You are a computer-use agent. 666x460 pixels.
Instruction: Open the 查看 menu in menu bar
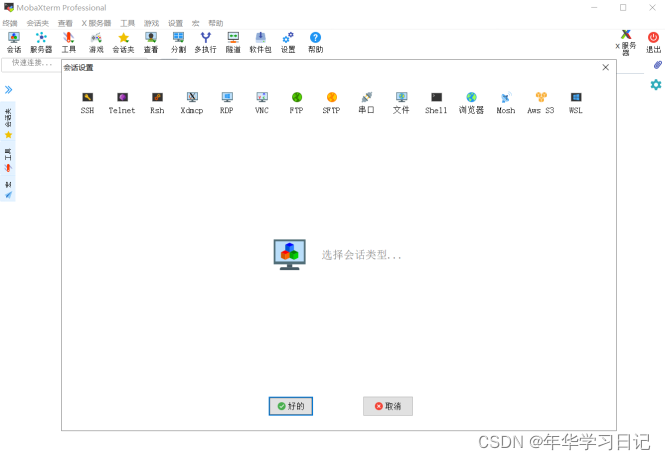pos(65,23)
